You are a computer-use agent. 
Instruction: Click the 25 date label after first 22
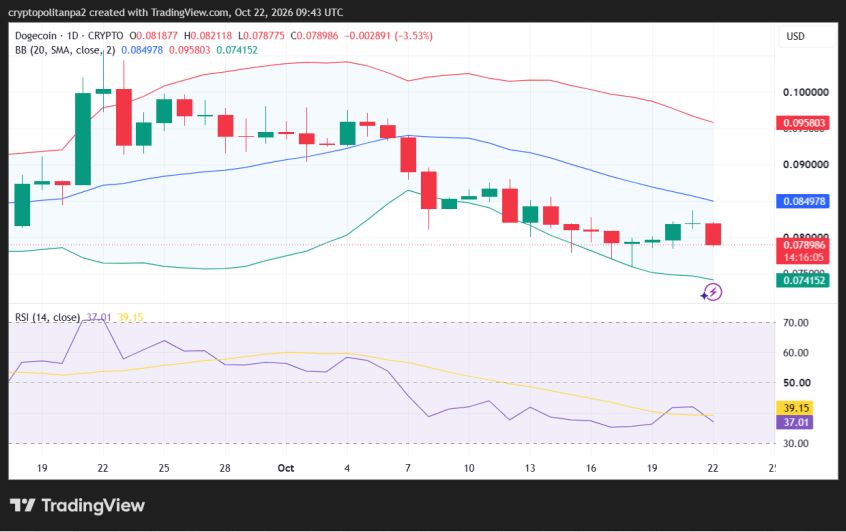click(163, 468)
